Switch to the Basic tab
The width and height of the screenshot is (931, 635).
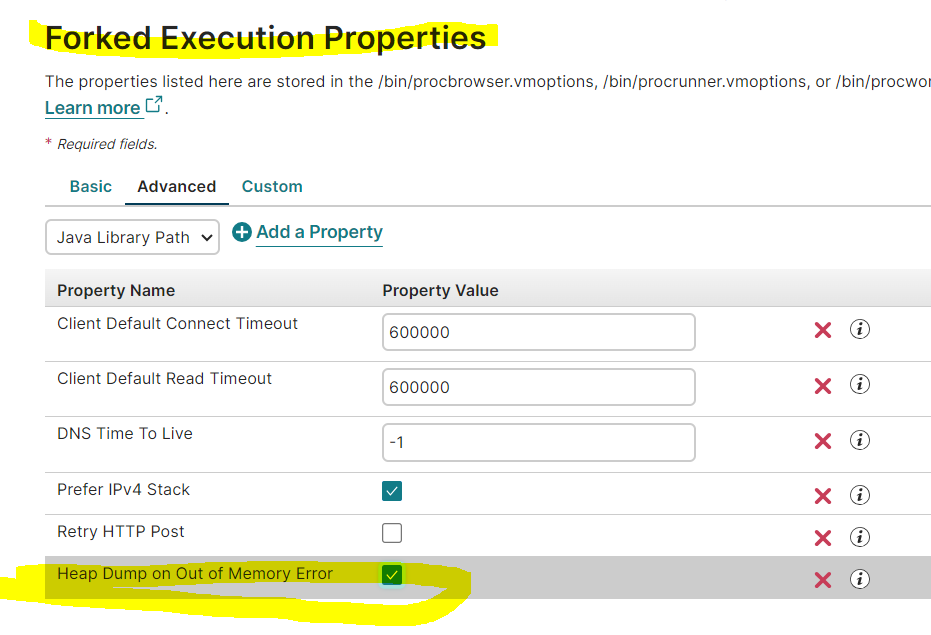(x=91, y=186)
